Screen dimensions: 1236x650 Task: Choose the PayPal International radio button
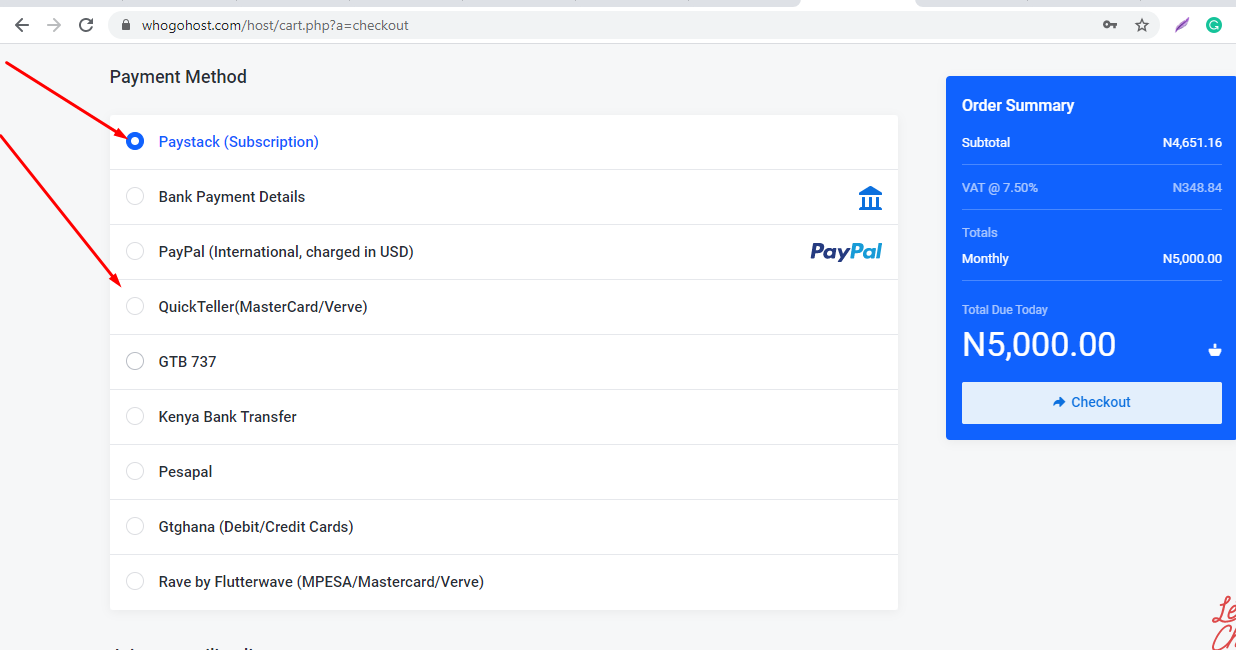pos(135,252)
